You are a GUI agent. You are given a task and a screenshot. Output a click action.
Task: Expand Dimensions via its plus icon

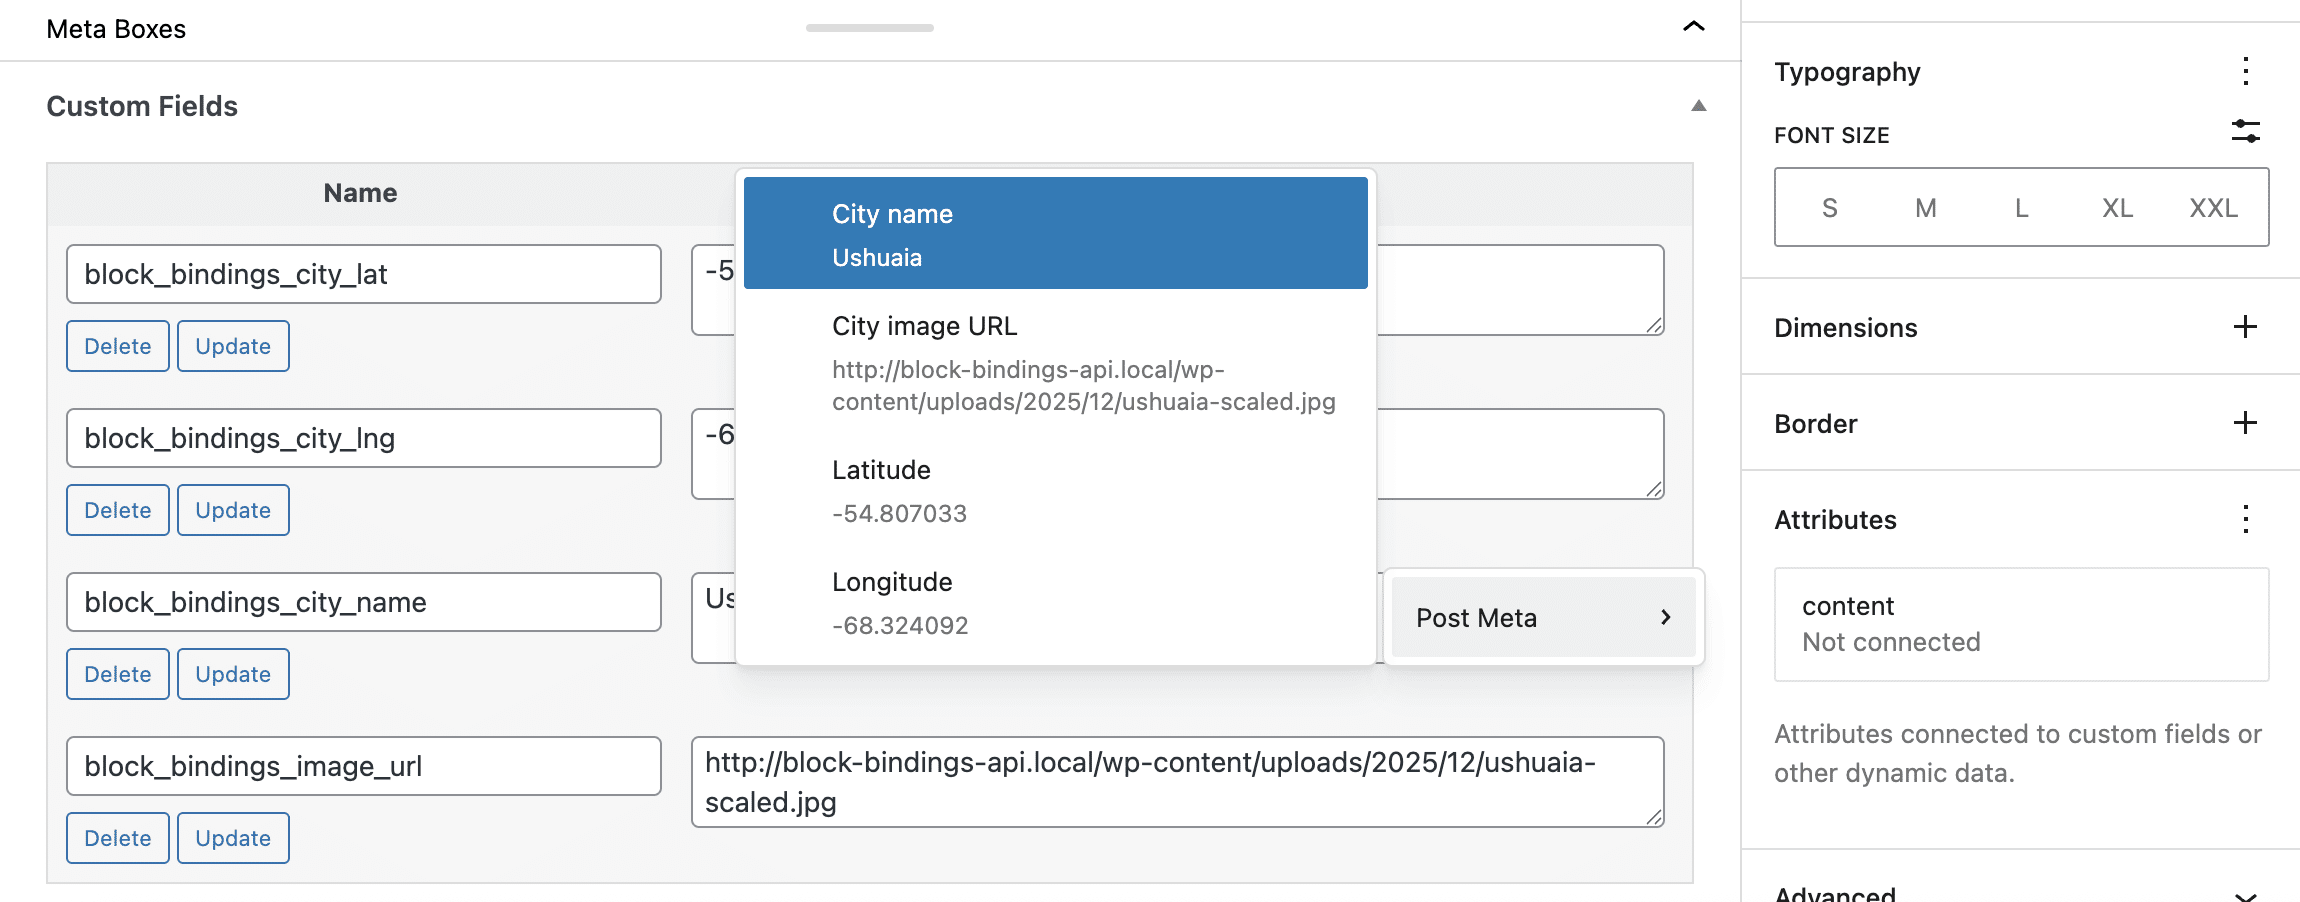pos(2246,327)
